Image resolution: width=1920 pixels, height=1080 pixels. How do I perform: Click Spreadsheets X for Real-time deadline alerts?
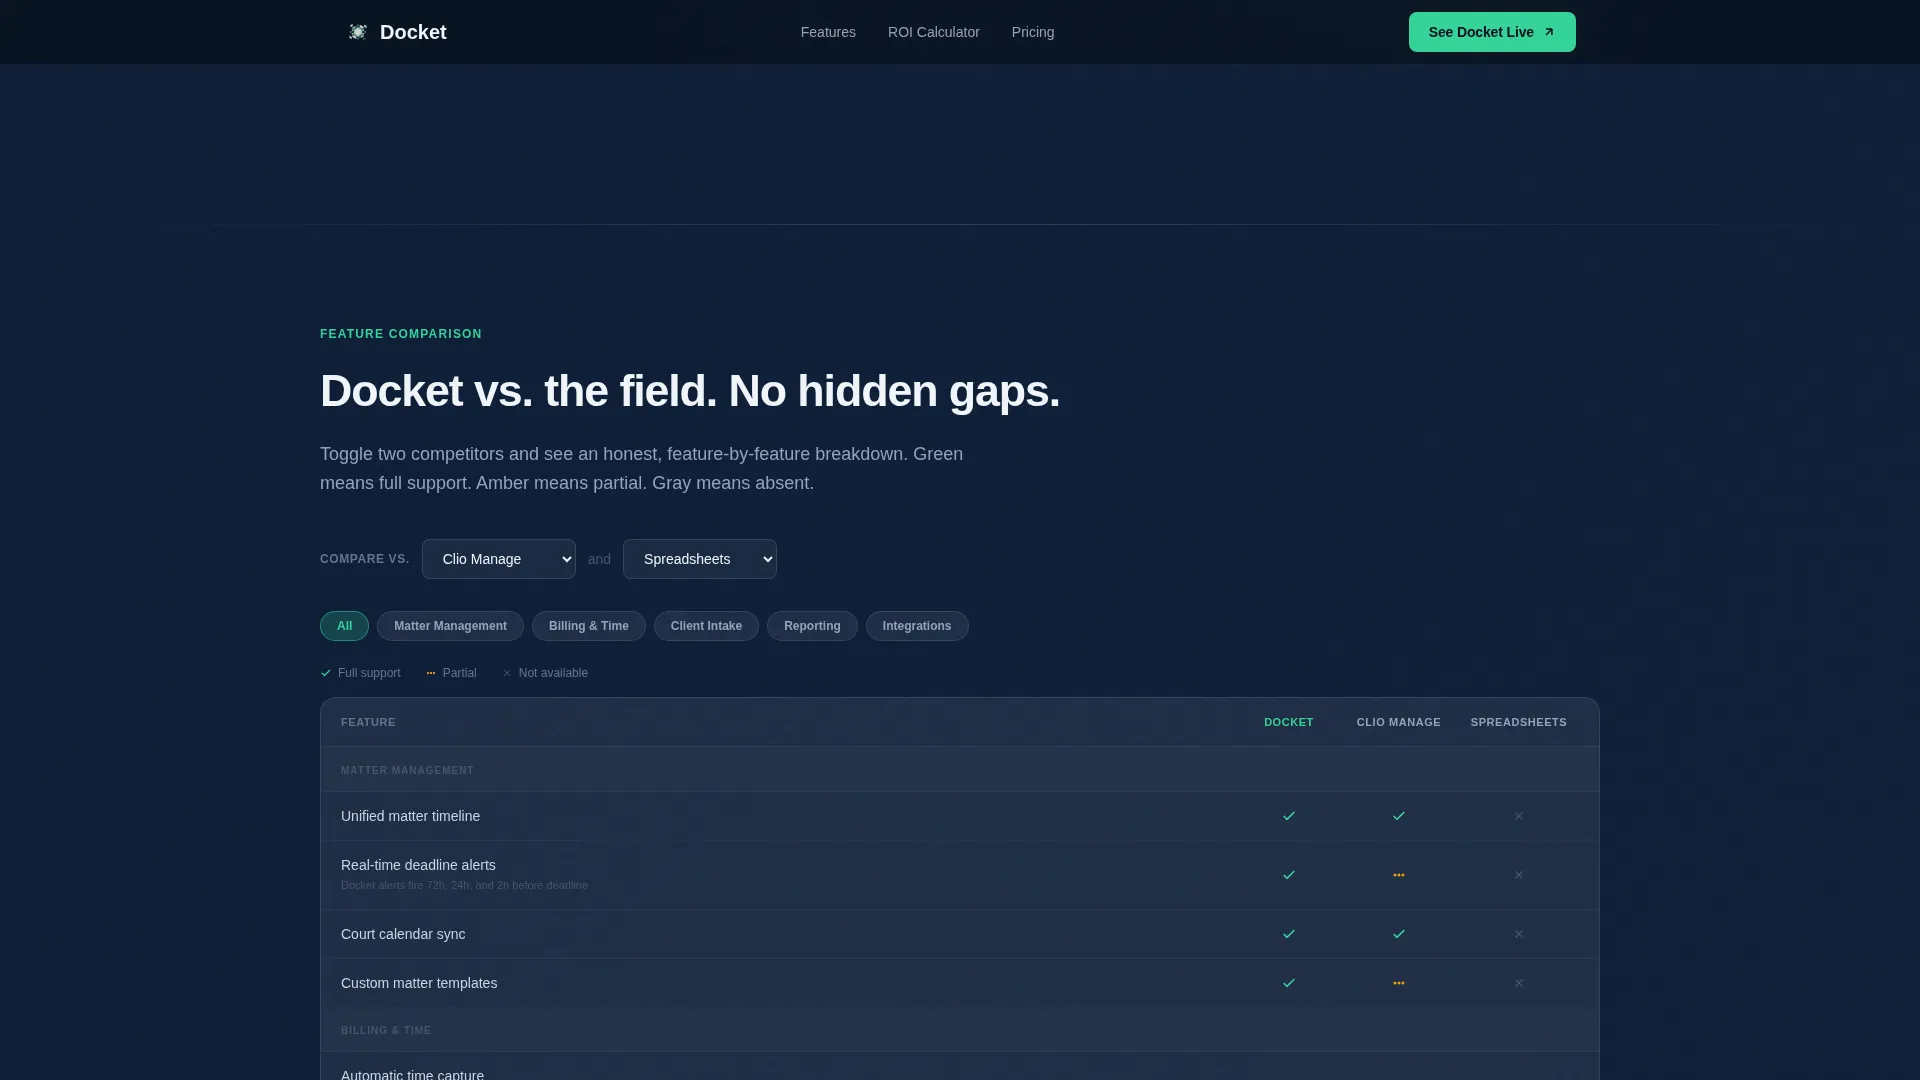point(1519,875)
